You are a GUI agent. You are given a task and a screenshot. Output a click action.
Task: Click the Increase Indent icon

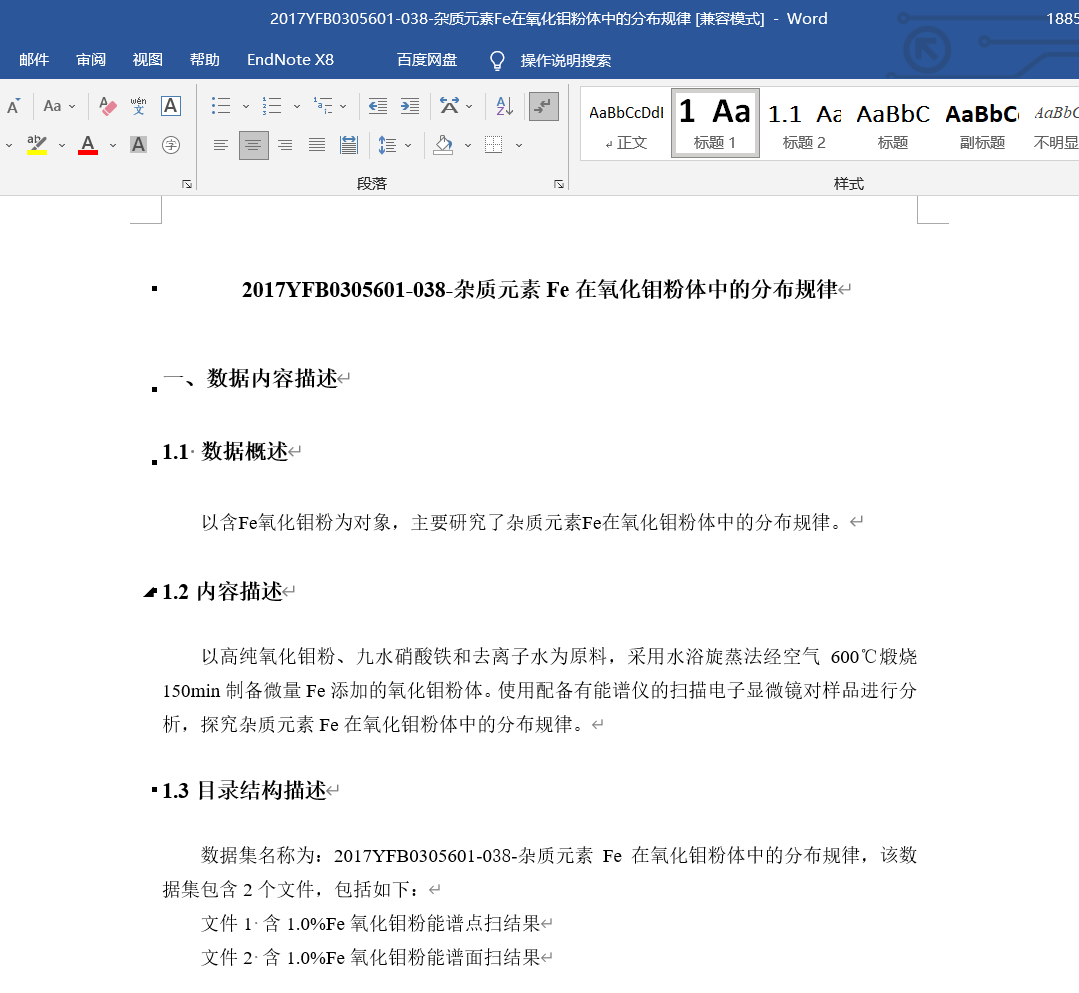(x=409, y=106)
